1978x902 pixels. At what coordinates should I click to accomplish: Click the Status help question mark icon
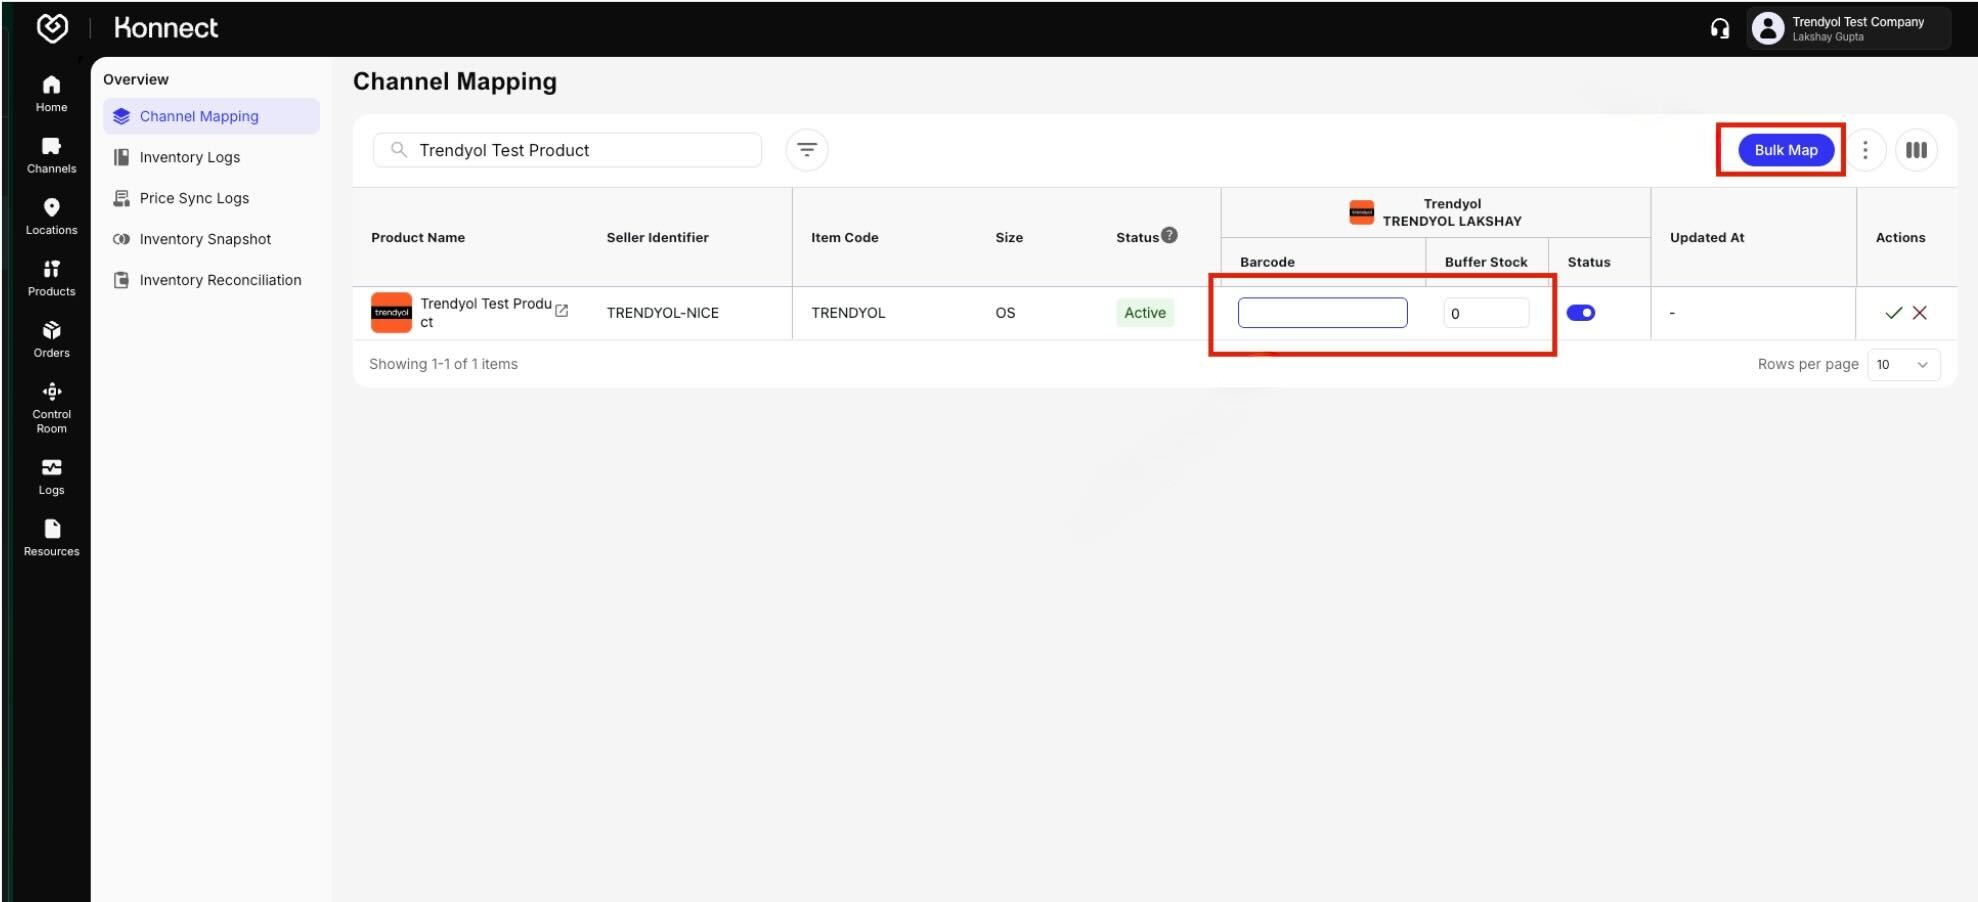1169,235
